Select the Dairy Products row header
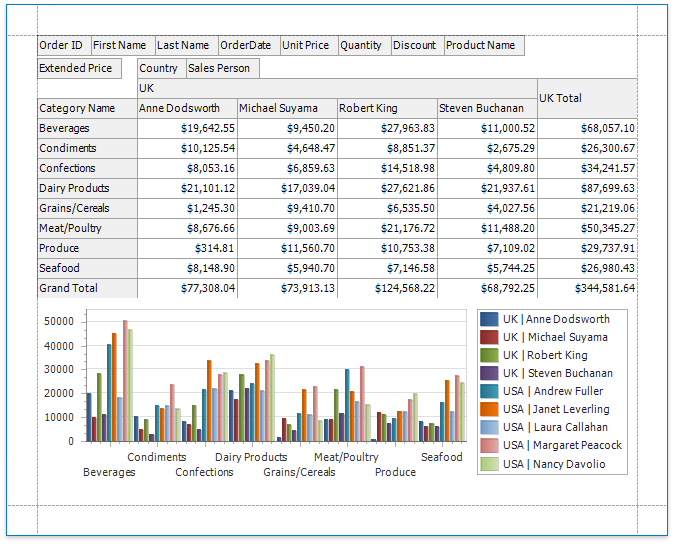The width and height of the screenshot is (674, 544). pos(86,188)
